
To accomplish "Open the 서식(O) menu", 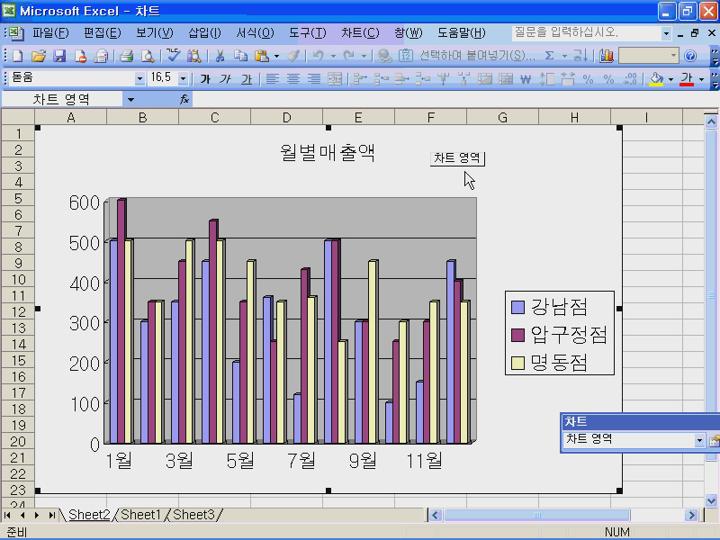I will 255,33.
